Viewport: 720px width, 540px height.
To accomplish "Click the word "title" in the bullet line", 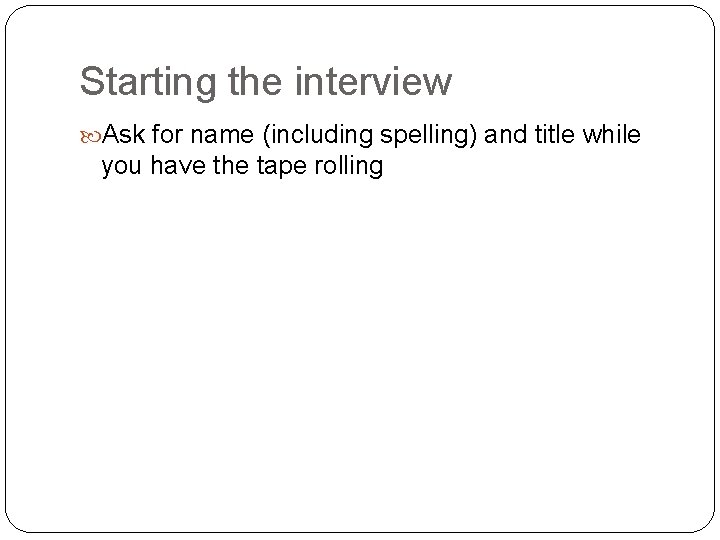I will (555, 135).
